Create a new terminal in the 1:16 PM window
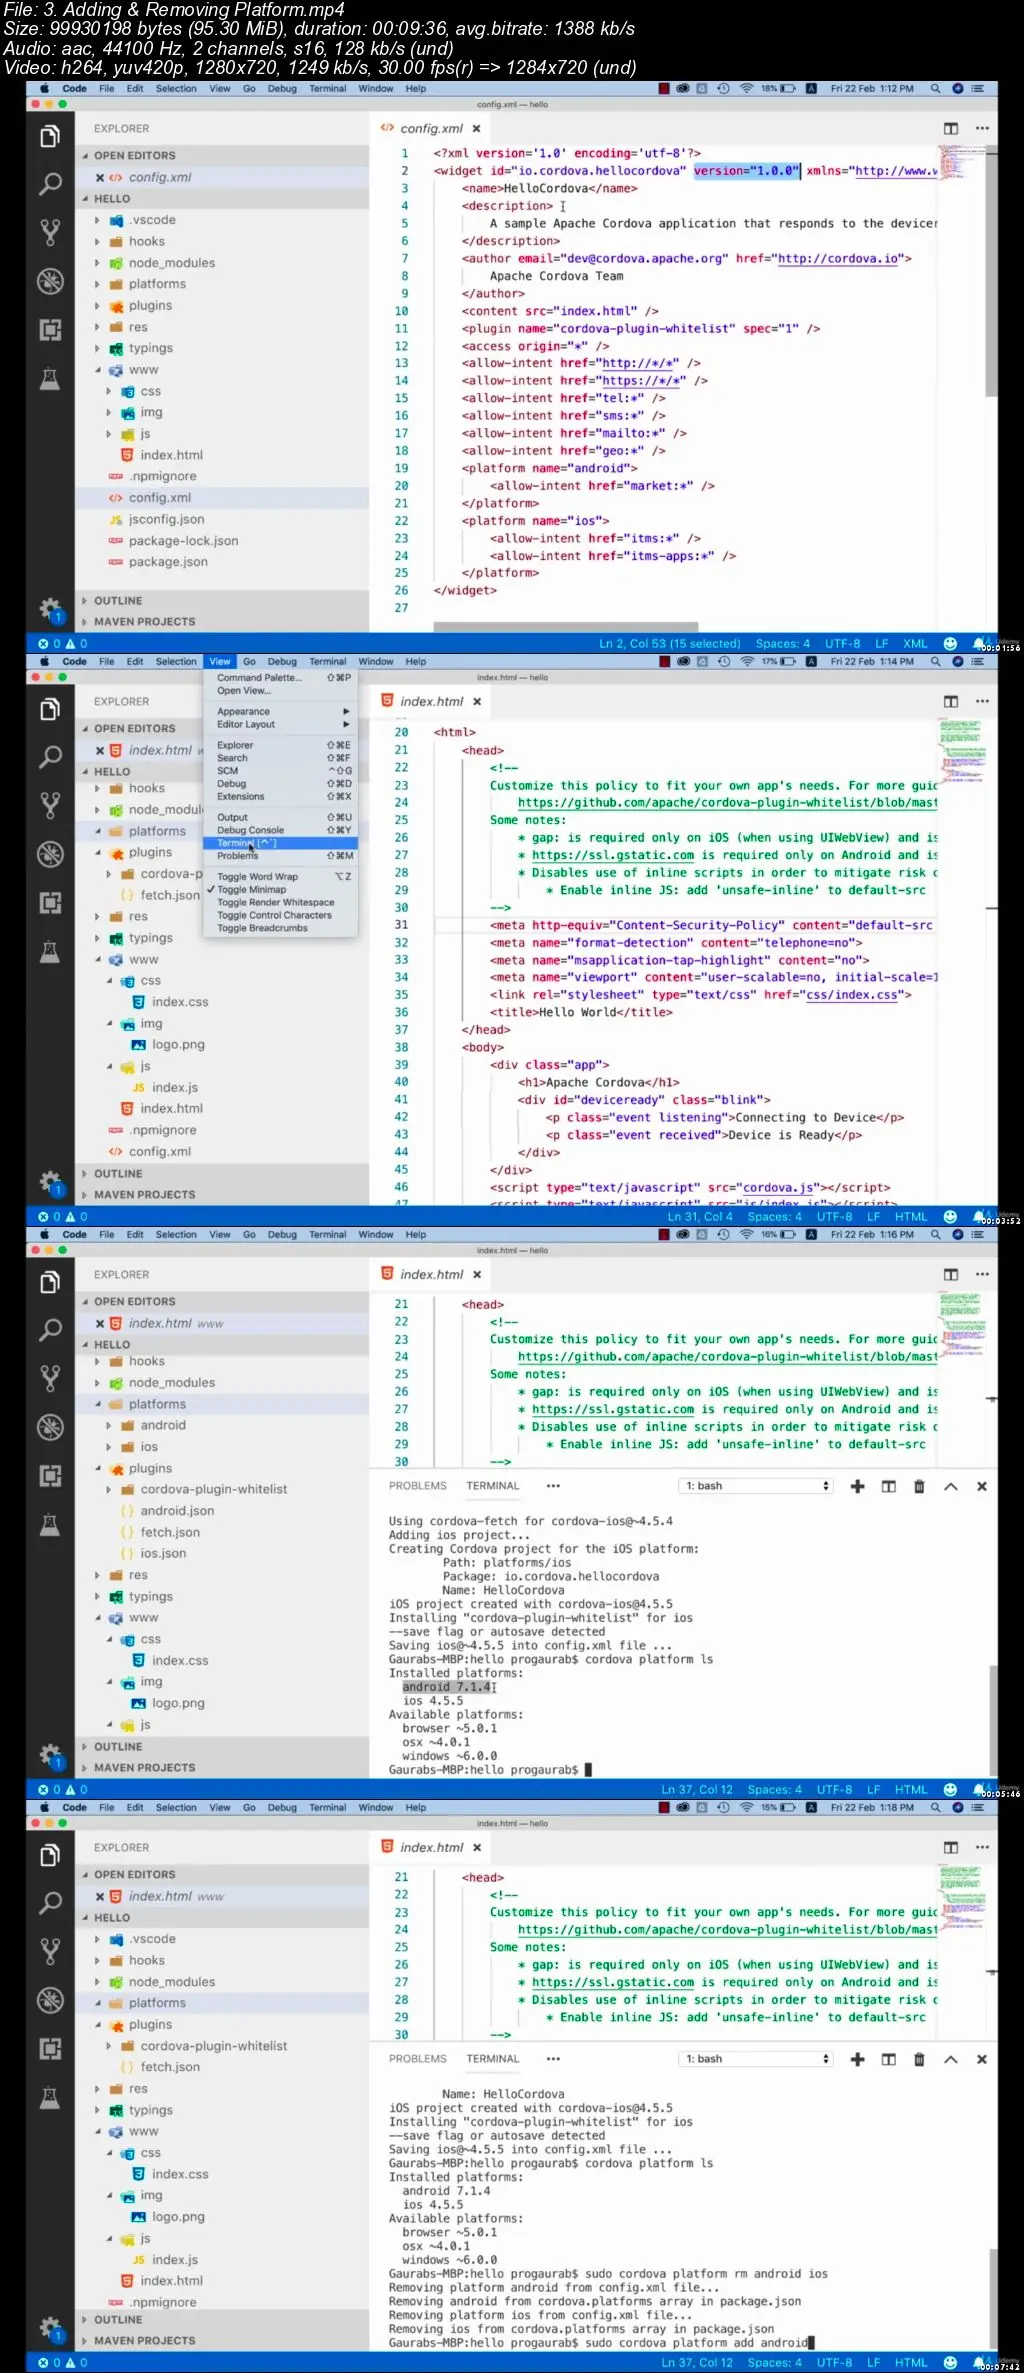This screenshot has height=2373, width=1024. pyautogui.click(x=857, y=1486)
